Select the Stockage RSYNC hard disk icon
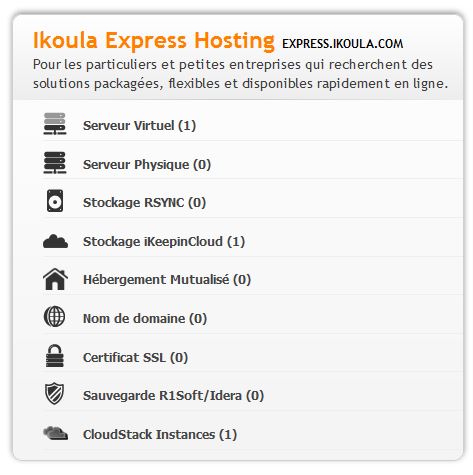Viewport: 473px width, 475px height. coord(55,201)
